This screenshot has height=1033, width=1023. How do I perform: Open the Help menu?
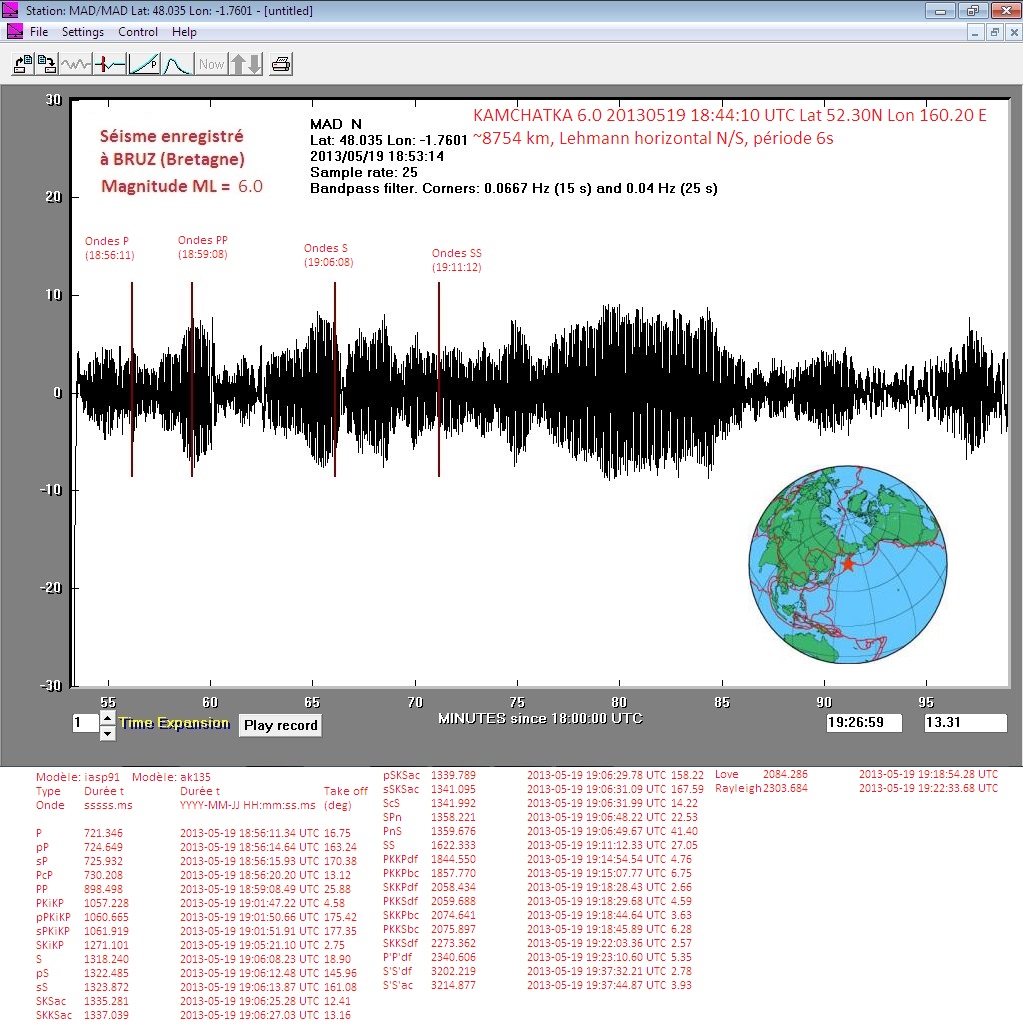tap(184, 32)
